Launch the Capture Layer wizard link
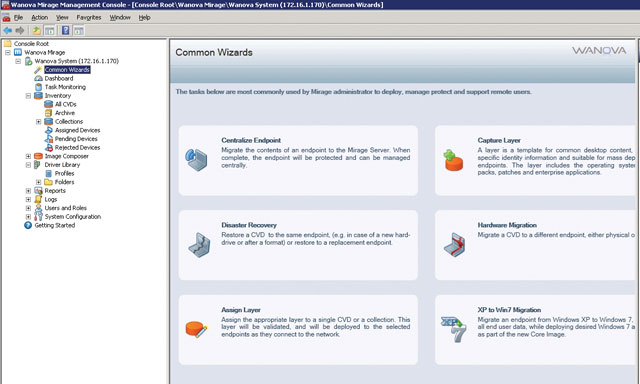Screen dimensions: 640x384 tap(499, 140)
